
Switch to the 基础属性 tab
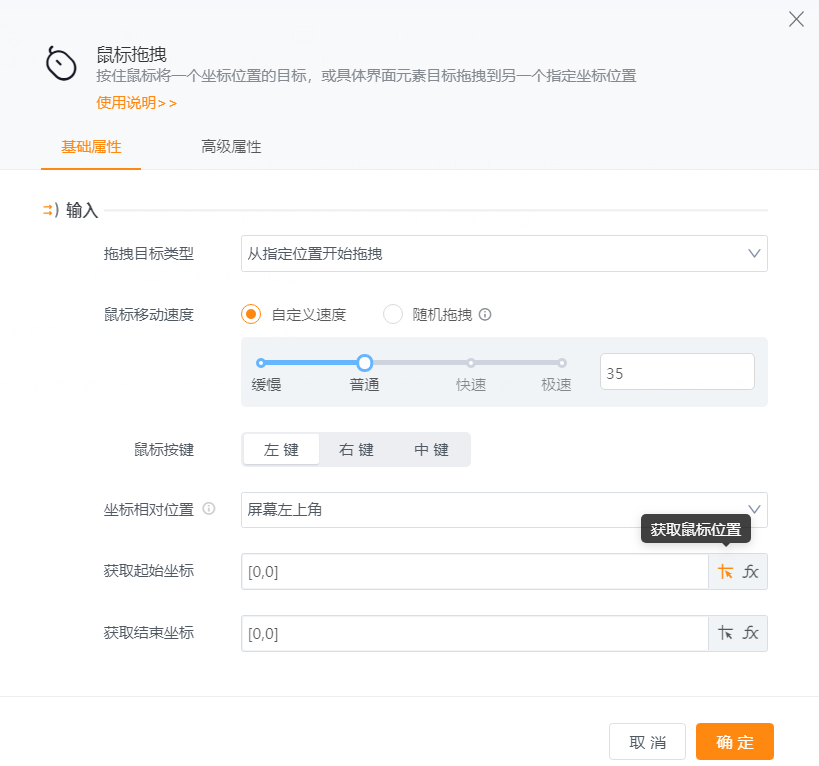91,147
